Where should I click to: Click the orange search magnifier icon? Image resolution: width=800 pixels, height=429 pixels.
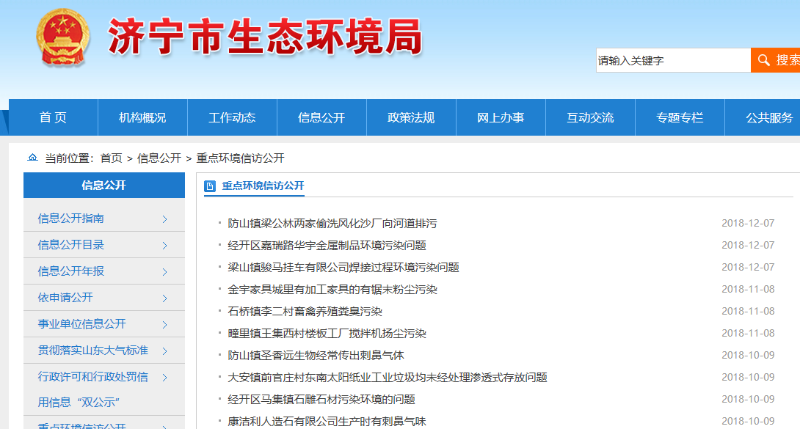(x=763, y=60)
